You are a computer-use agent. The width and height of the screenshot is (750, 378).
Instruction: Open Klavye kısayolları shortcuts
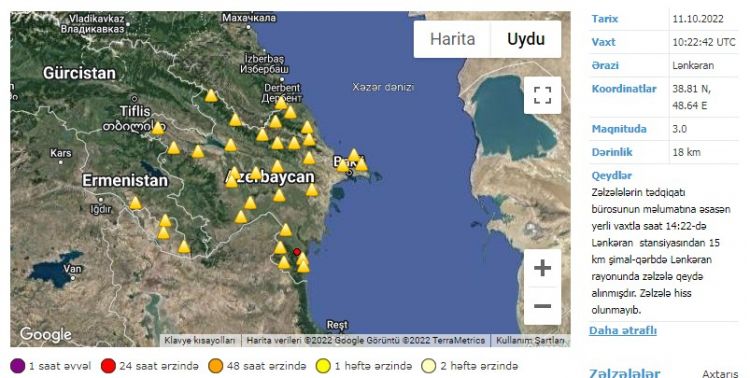pyautogui.click(x=200, y=341)
